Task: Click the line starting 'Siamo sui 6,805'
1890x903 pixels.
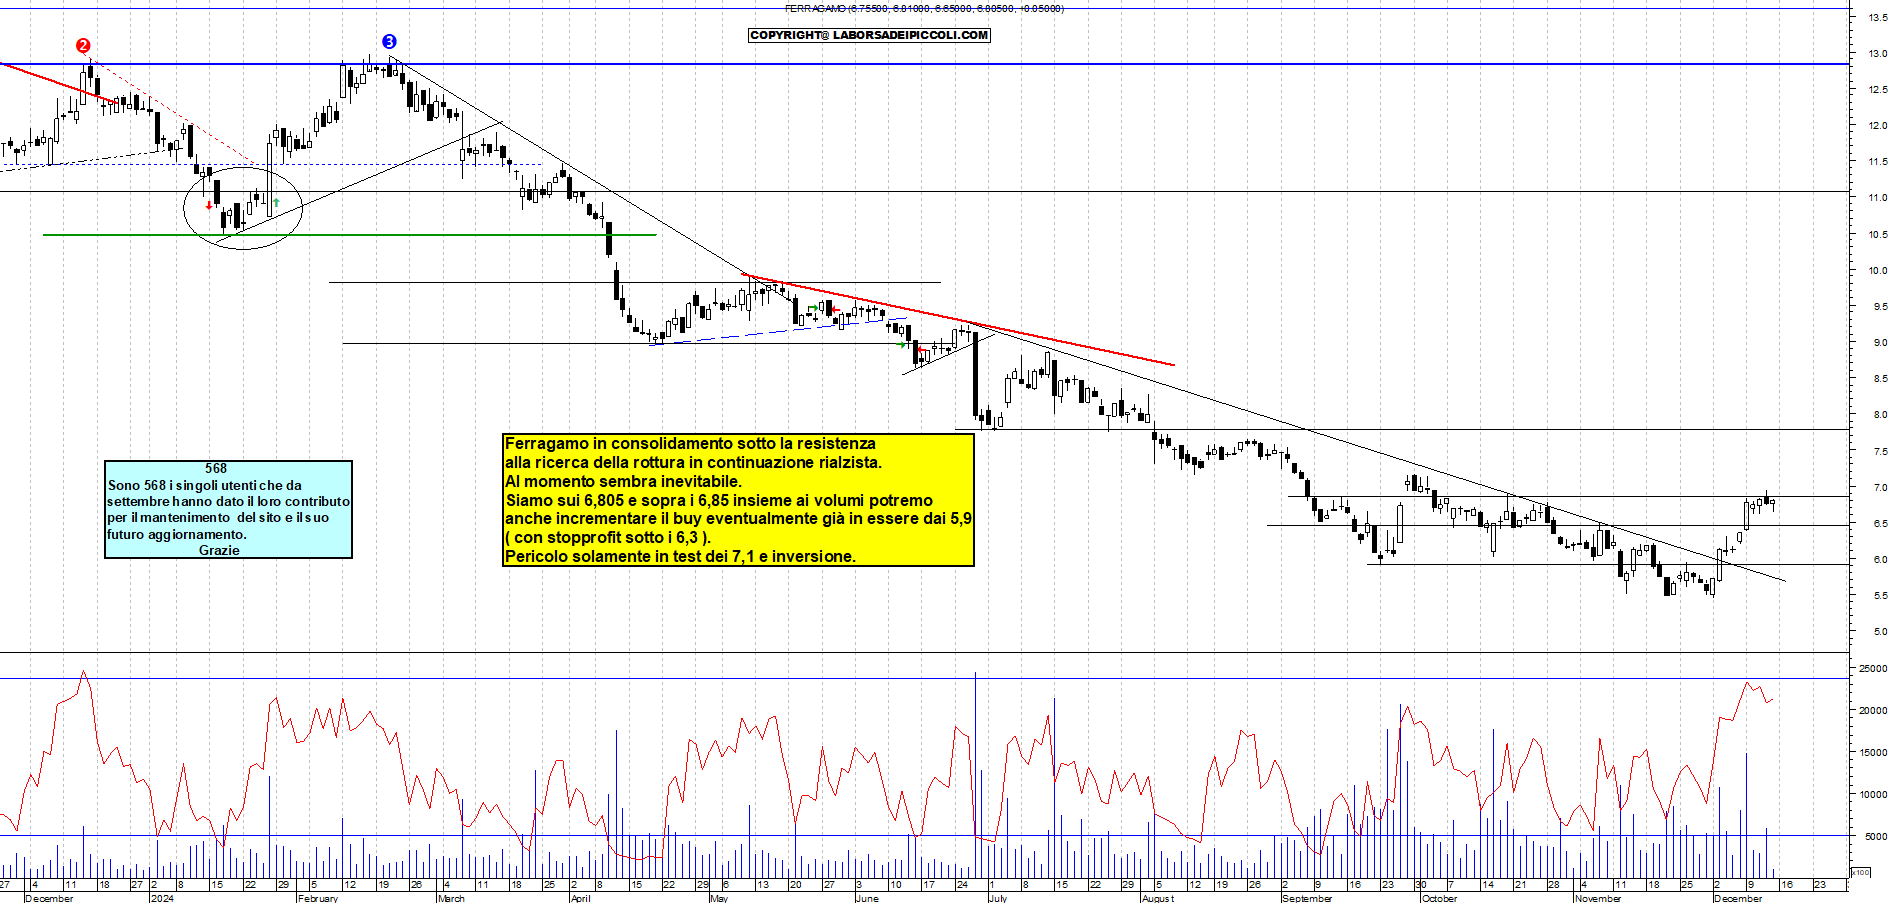Action: 719,500
